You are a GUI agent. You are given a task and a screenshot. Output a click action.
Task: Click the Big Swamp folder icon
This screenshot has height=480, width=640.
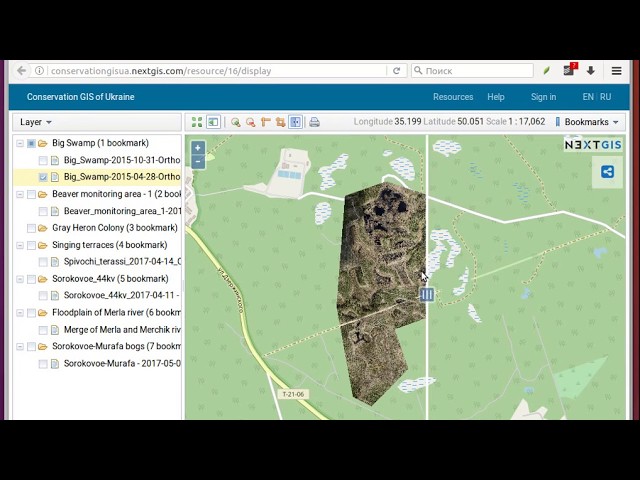click(42, 143)
